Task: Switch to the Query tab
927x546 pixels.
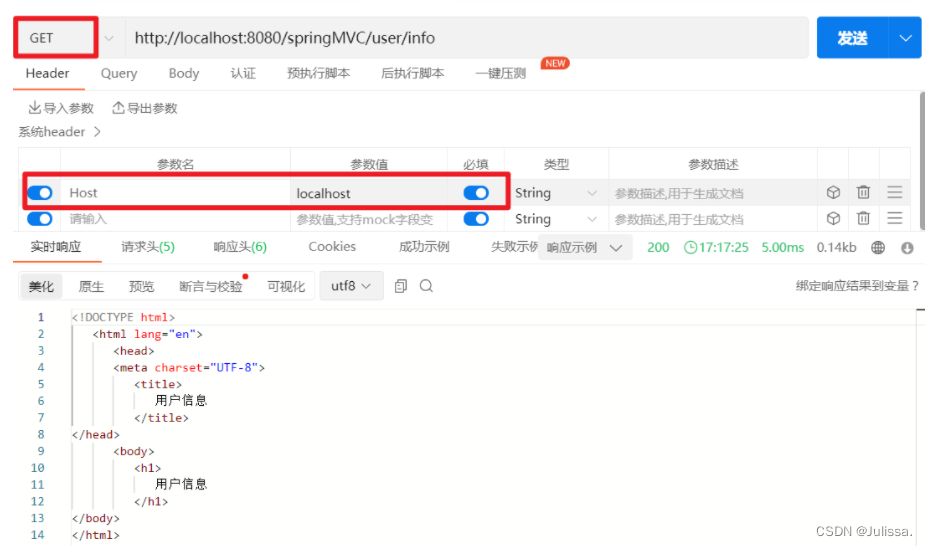Action: 119,73
